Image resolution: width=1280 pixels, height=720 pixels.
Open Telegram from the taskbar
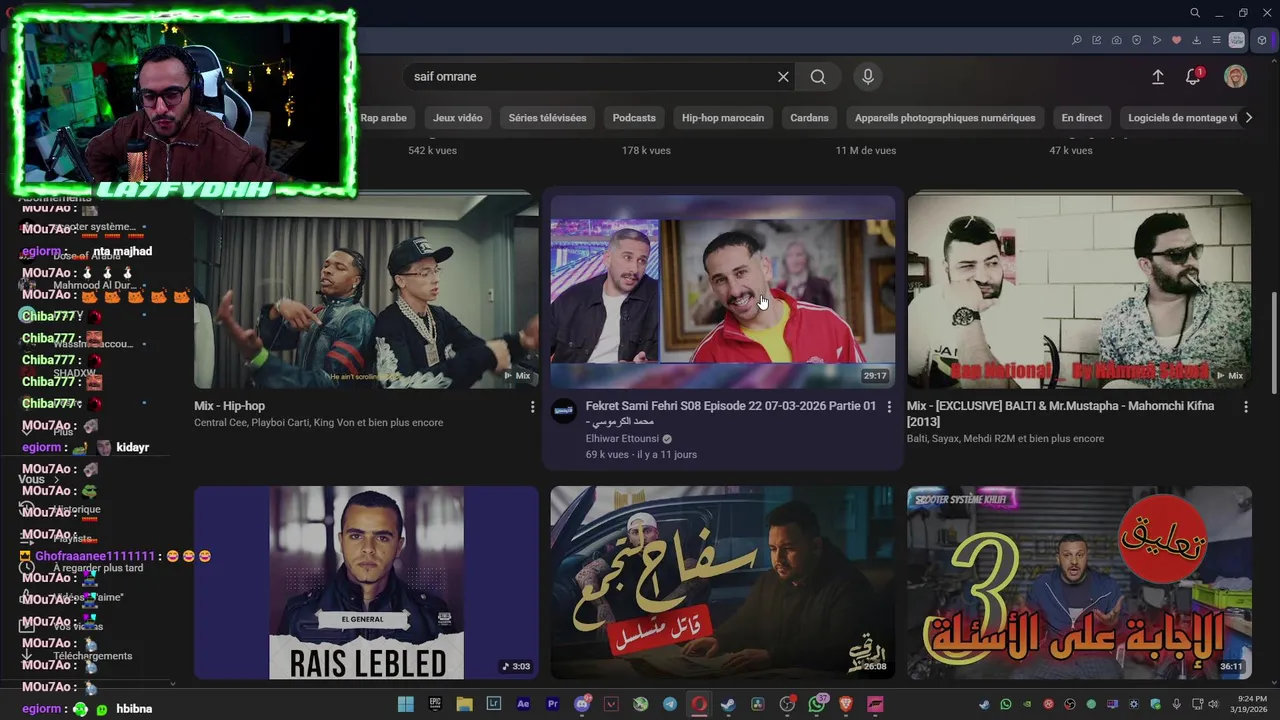(670, 704)
